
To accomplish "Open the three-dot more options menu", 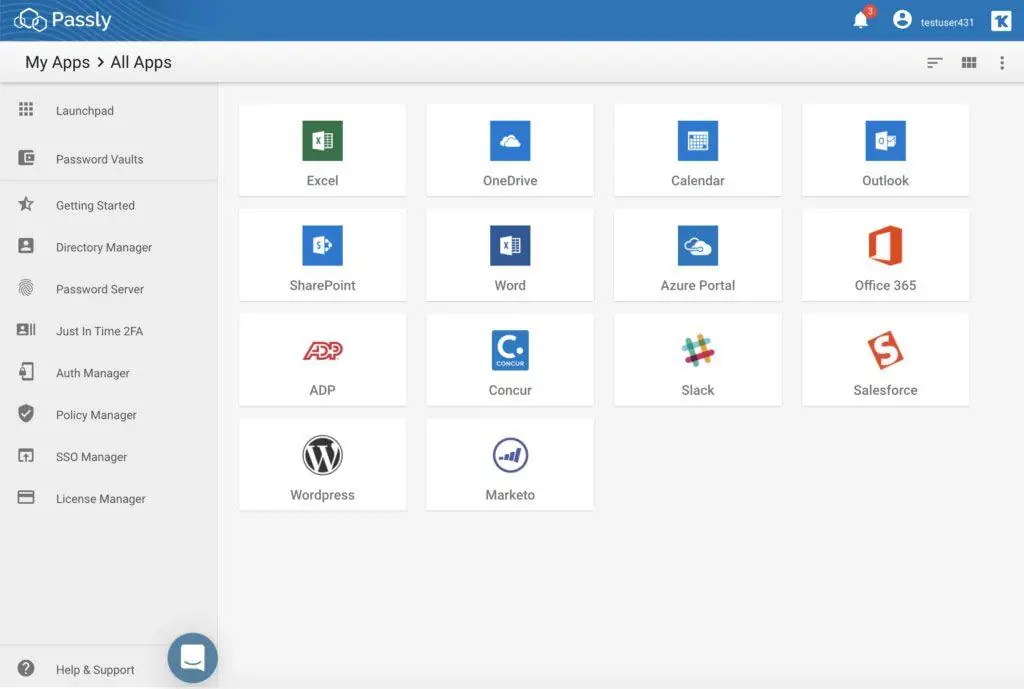I will pyautogui.click(x=1002, y=63).
